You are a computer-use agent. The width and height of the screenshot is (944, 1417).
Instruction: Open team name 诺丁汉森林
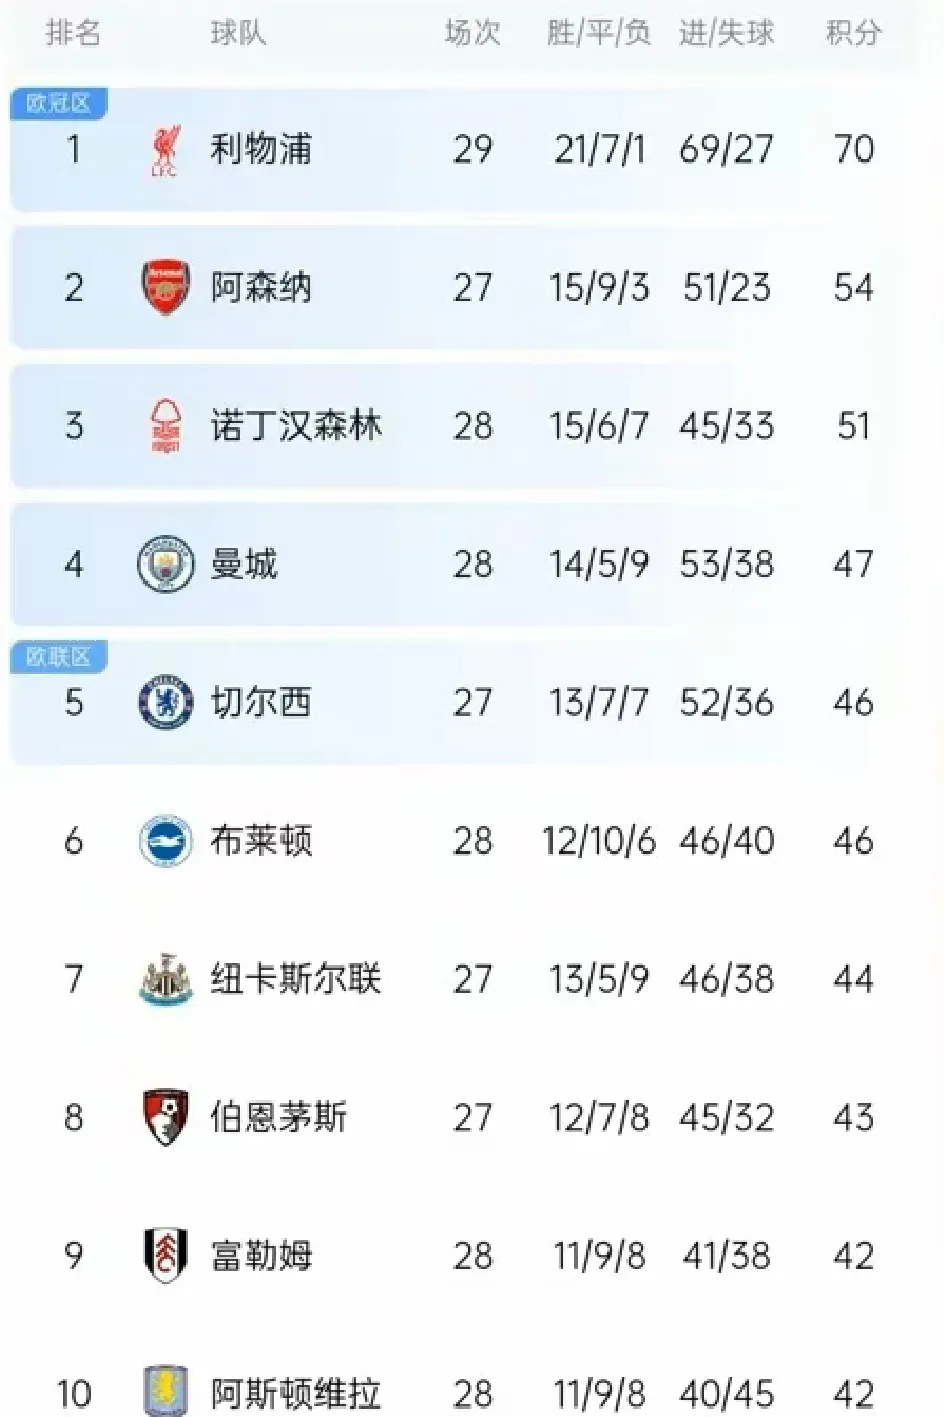tap(296, 426)
